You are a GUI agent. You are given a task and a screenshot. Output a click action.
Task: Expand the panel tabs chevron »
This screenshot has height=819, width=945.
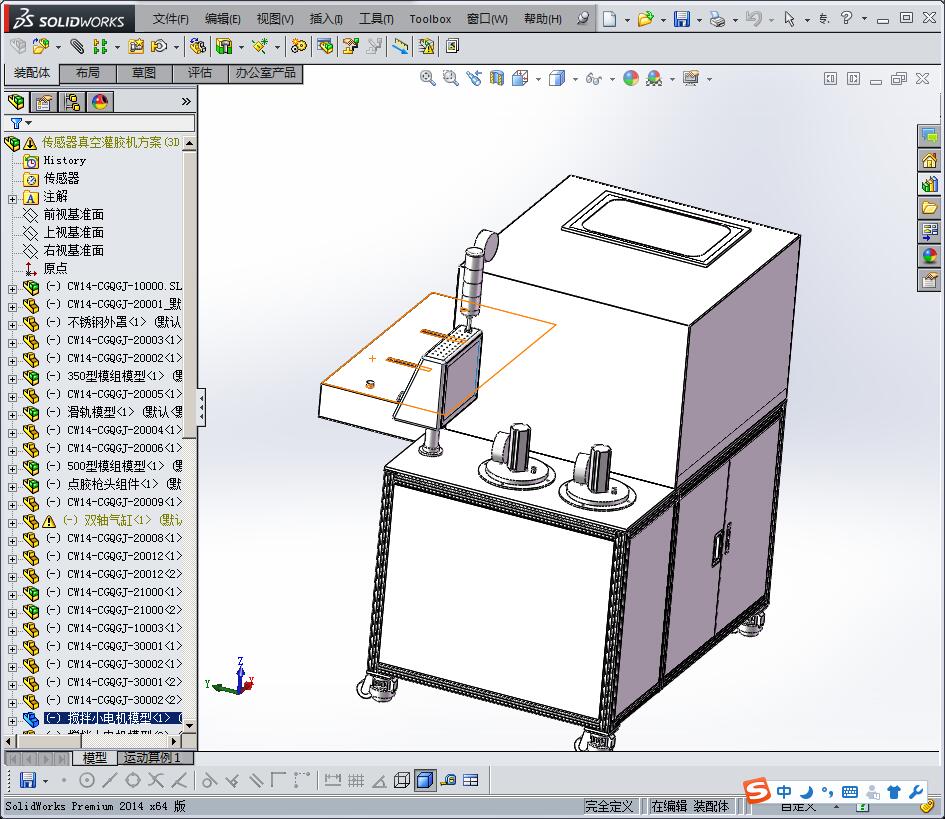point(186,102)
